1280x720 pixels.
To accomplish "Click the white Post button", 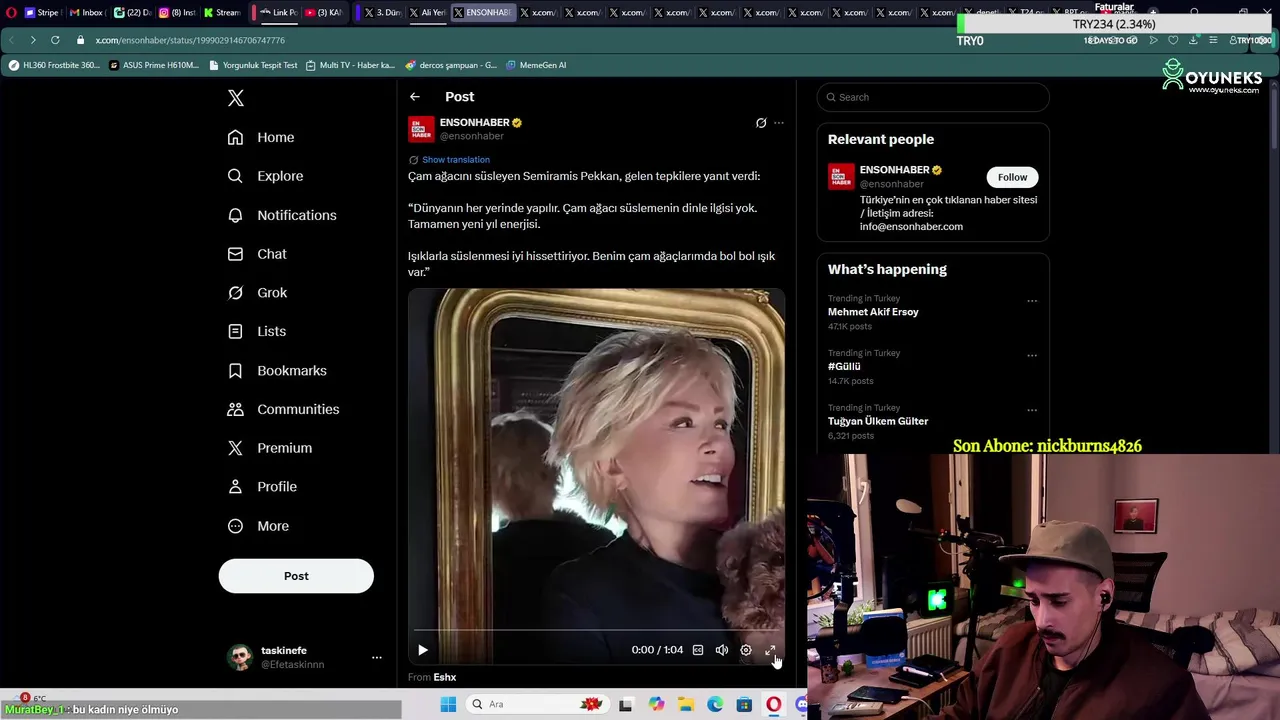I will point(296,576).
